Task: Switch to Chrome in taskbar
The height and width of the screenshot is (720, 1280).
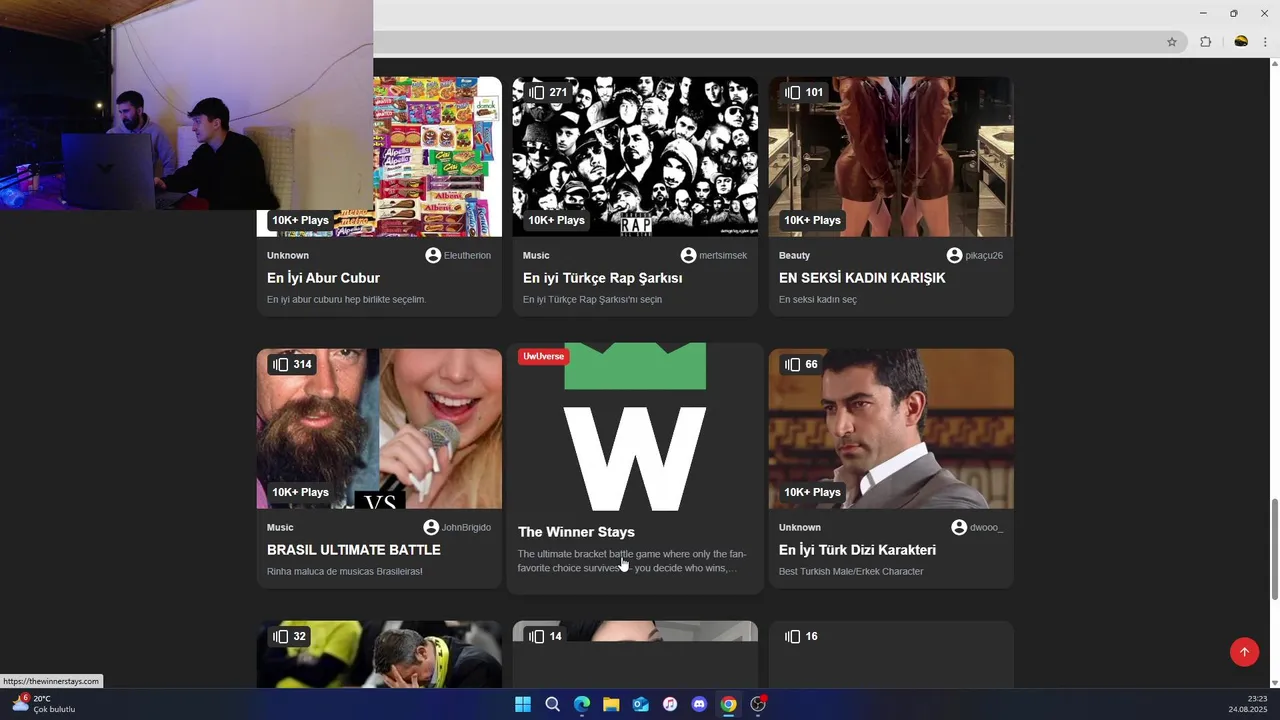Action: click(729, 704)
